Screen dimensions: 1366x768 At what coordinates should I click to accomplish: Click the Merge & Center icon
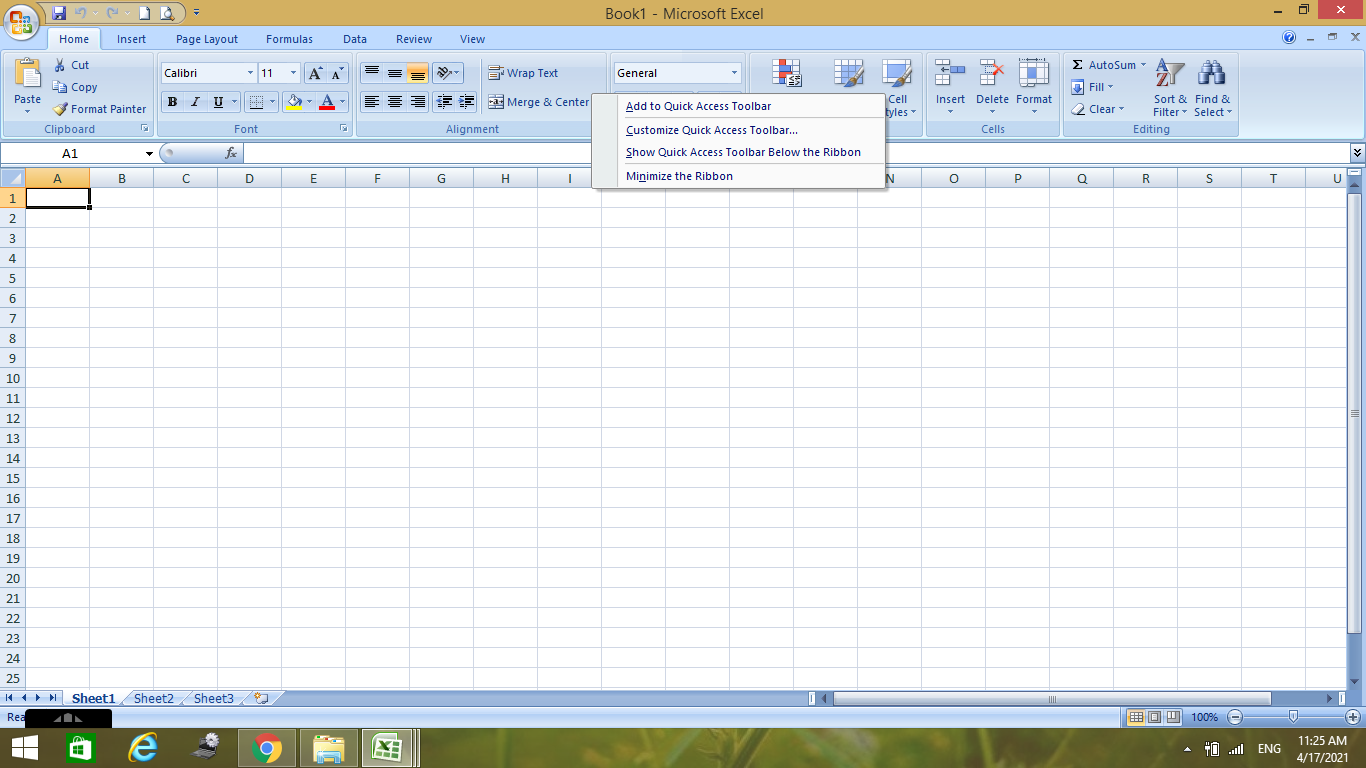(496, 102)
